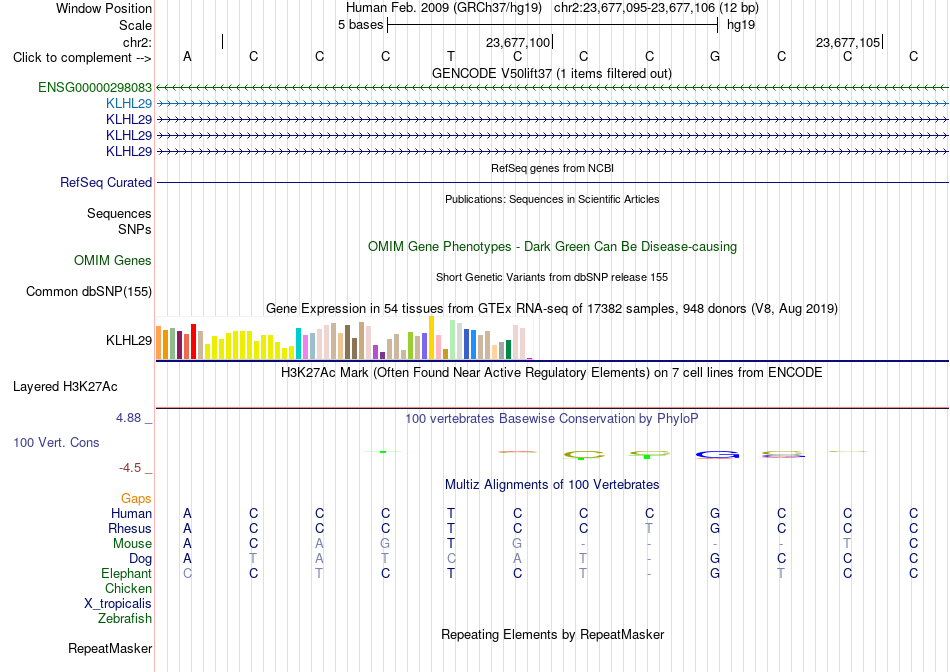The height and width of the screenshot is (672, 950).
Task: Select the Human species row label
Action: pos(131,513)
